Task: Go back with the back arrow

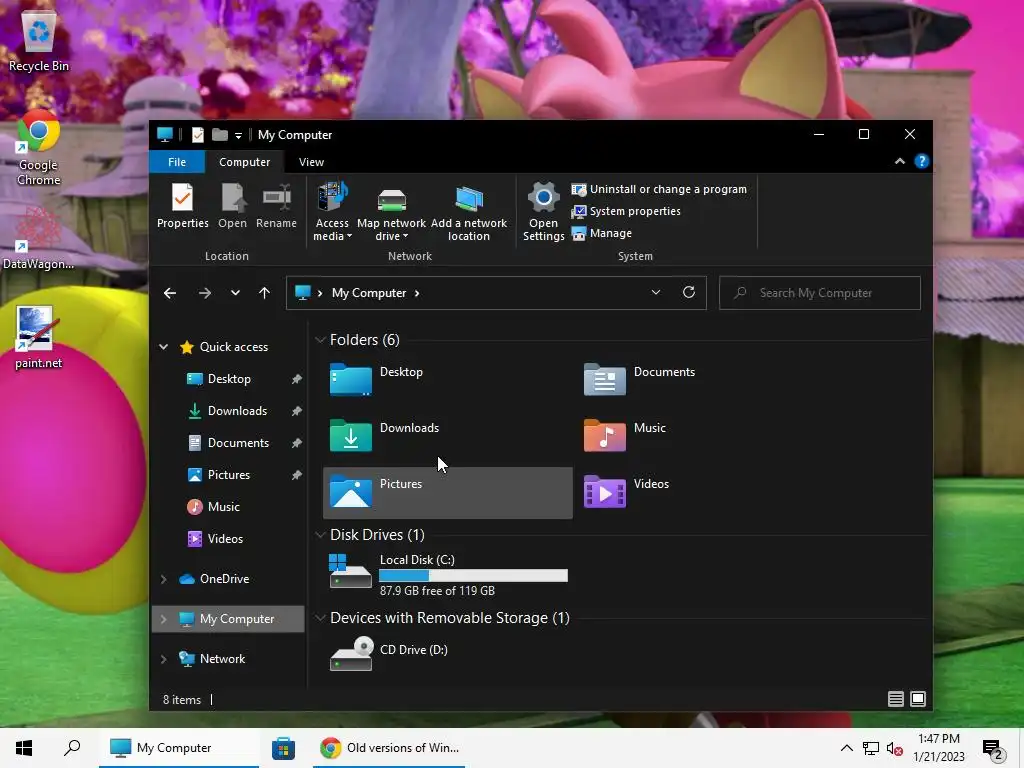Action: click(170, 293)
